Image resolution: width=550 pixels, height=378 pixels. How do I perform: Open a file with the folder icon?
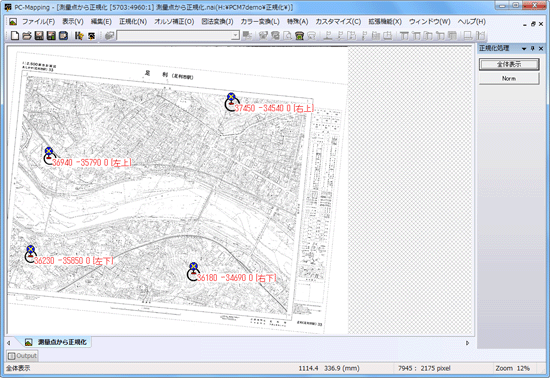click(x=27, y=35)
